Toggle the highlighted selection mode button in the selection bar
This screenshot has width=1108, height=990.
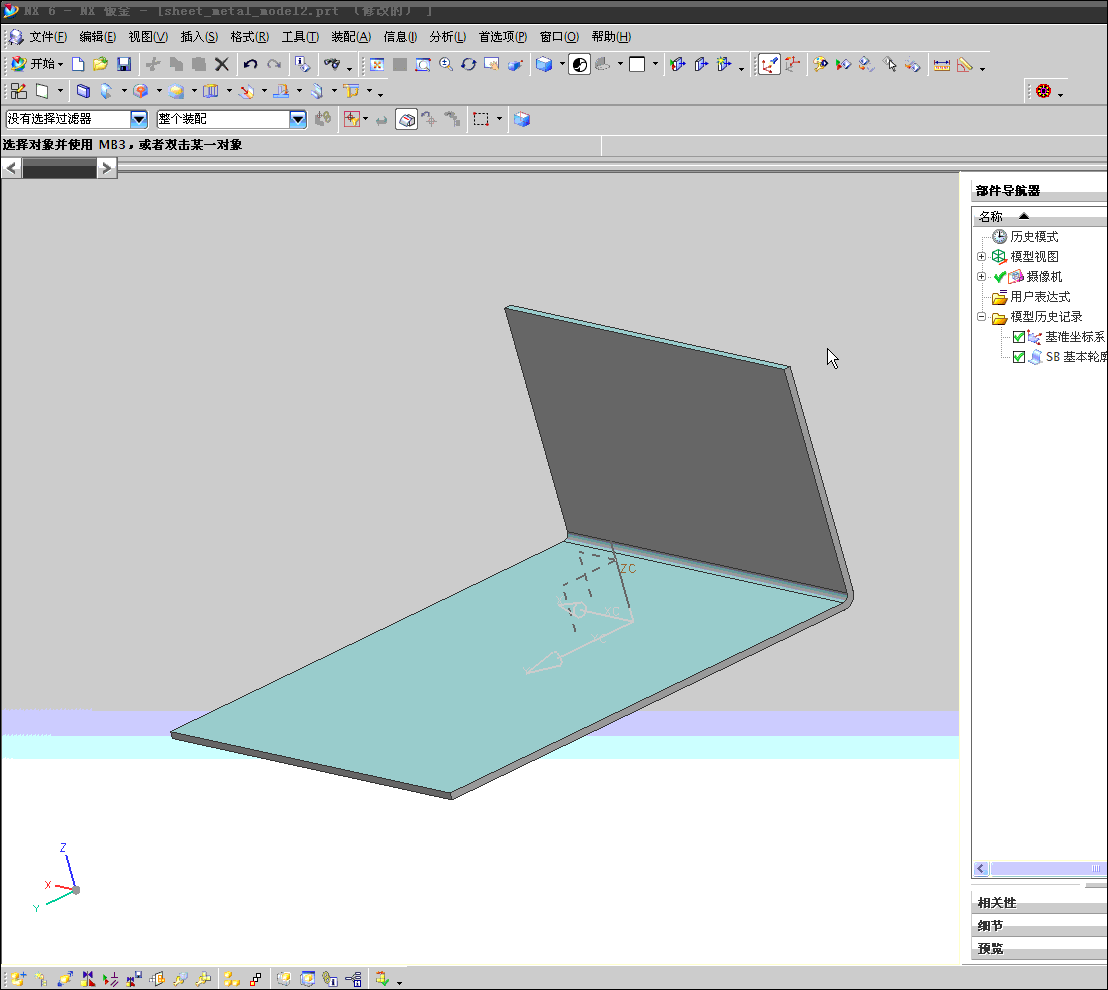tap(406, 119)
